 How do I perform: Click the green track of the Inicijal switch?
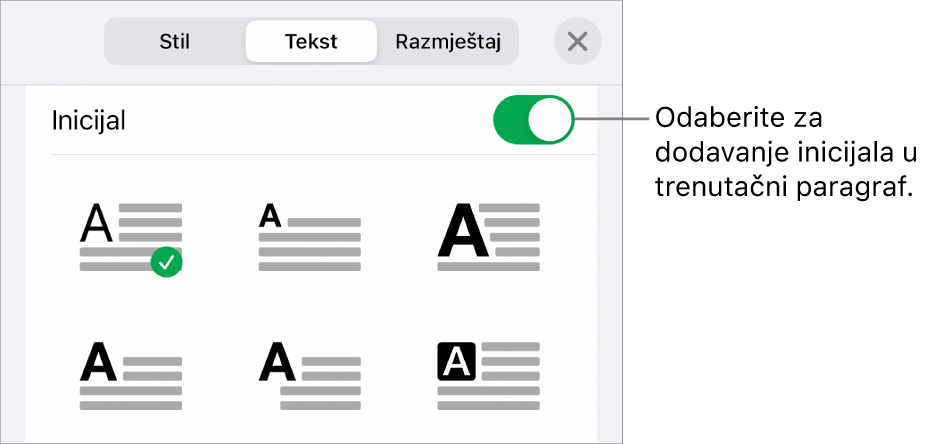pos(510,122)
